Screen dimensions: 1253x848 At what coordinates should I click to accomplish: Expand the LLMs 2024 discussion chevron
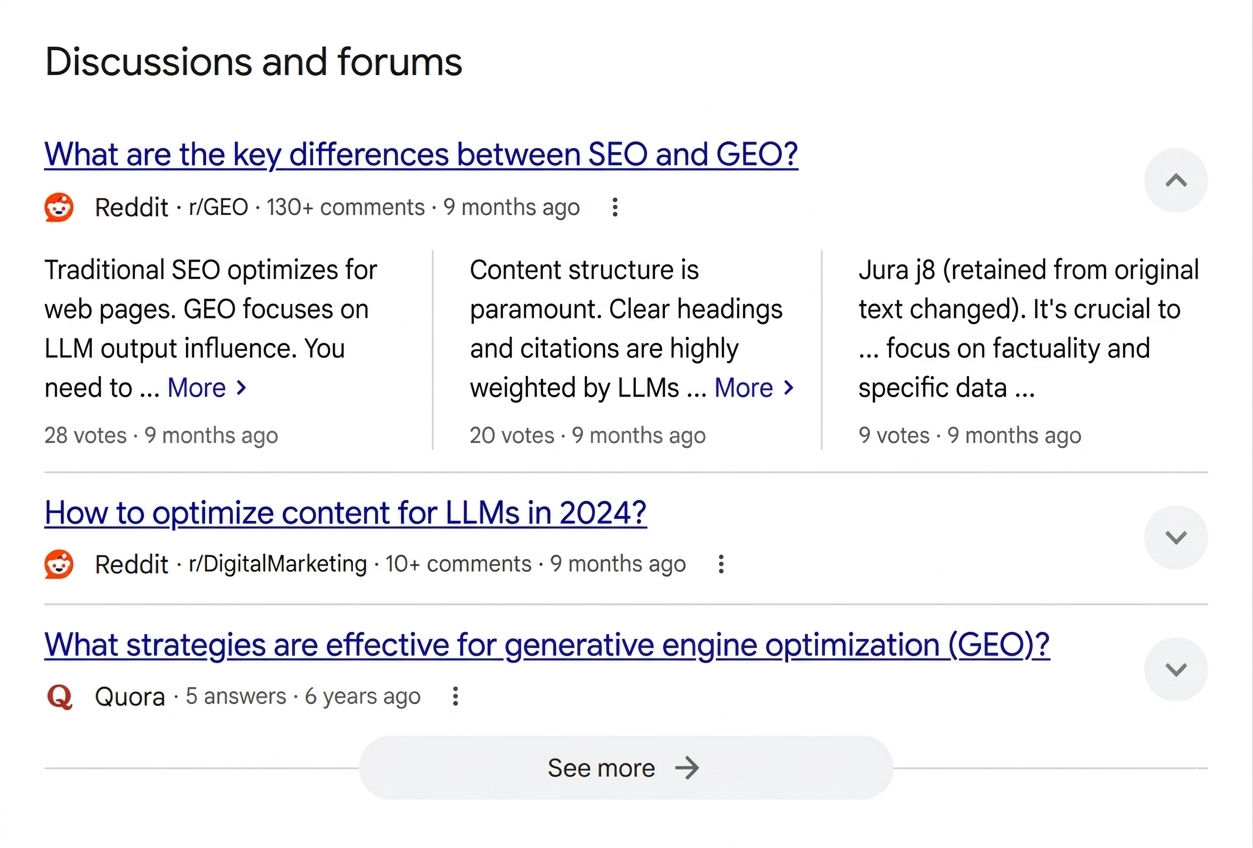tap(1176, 537)
